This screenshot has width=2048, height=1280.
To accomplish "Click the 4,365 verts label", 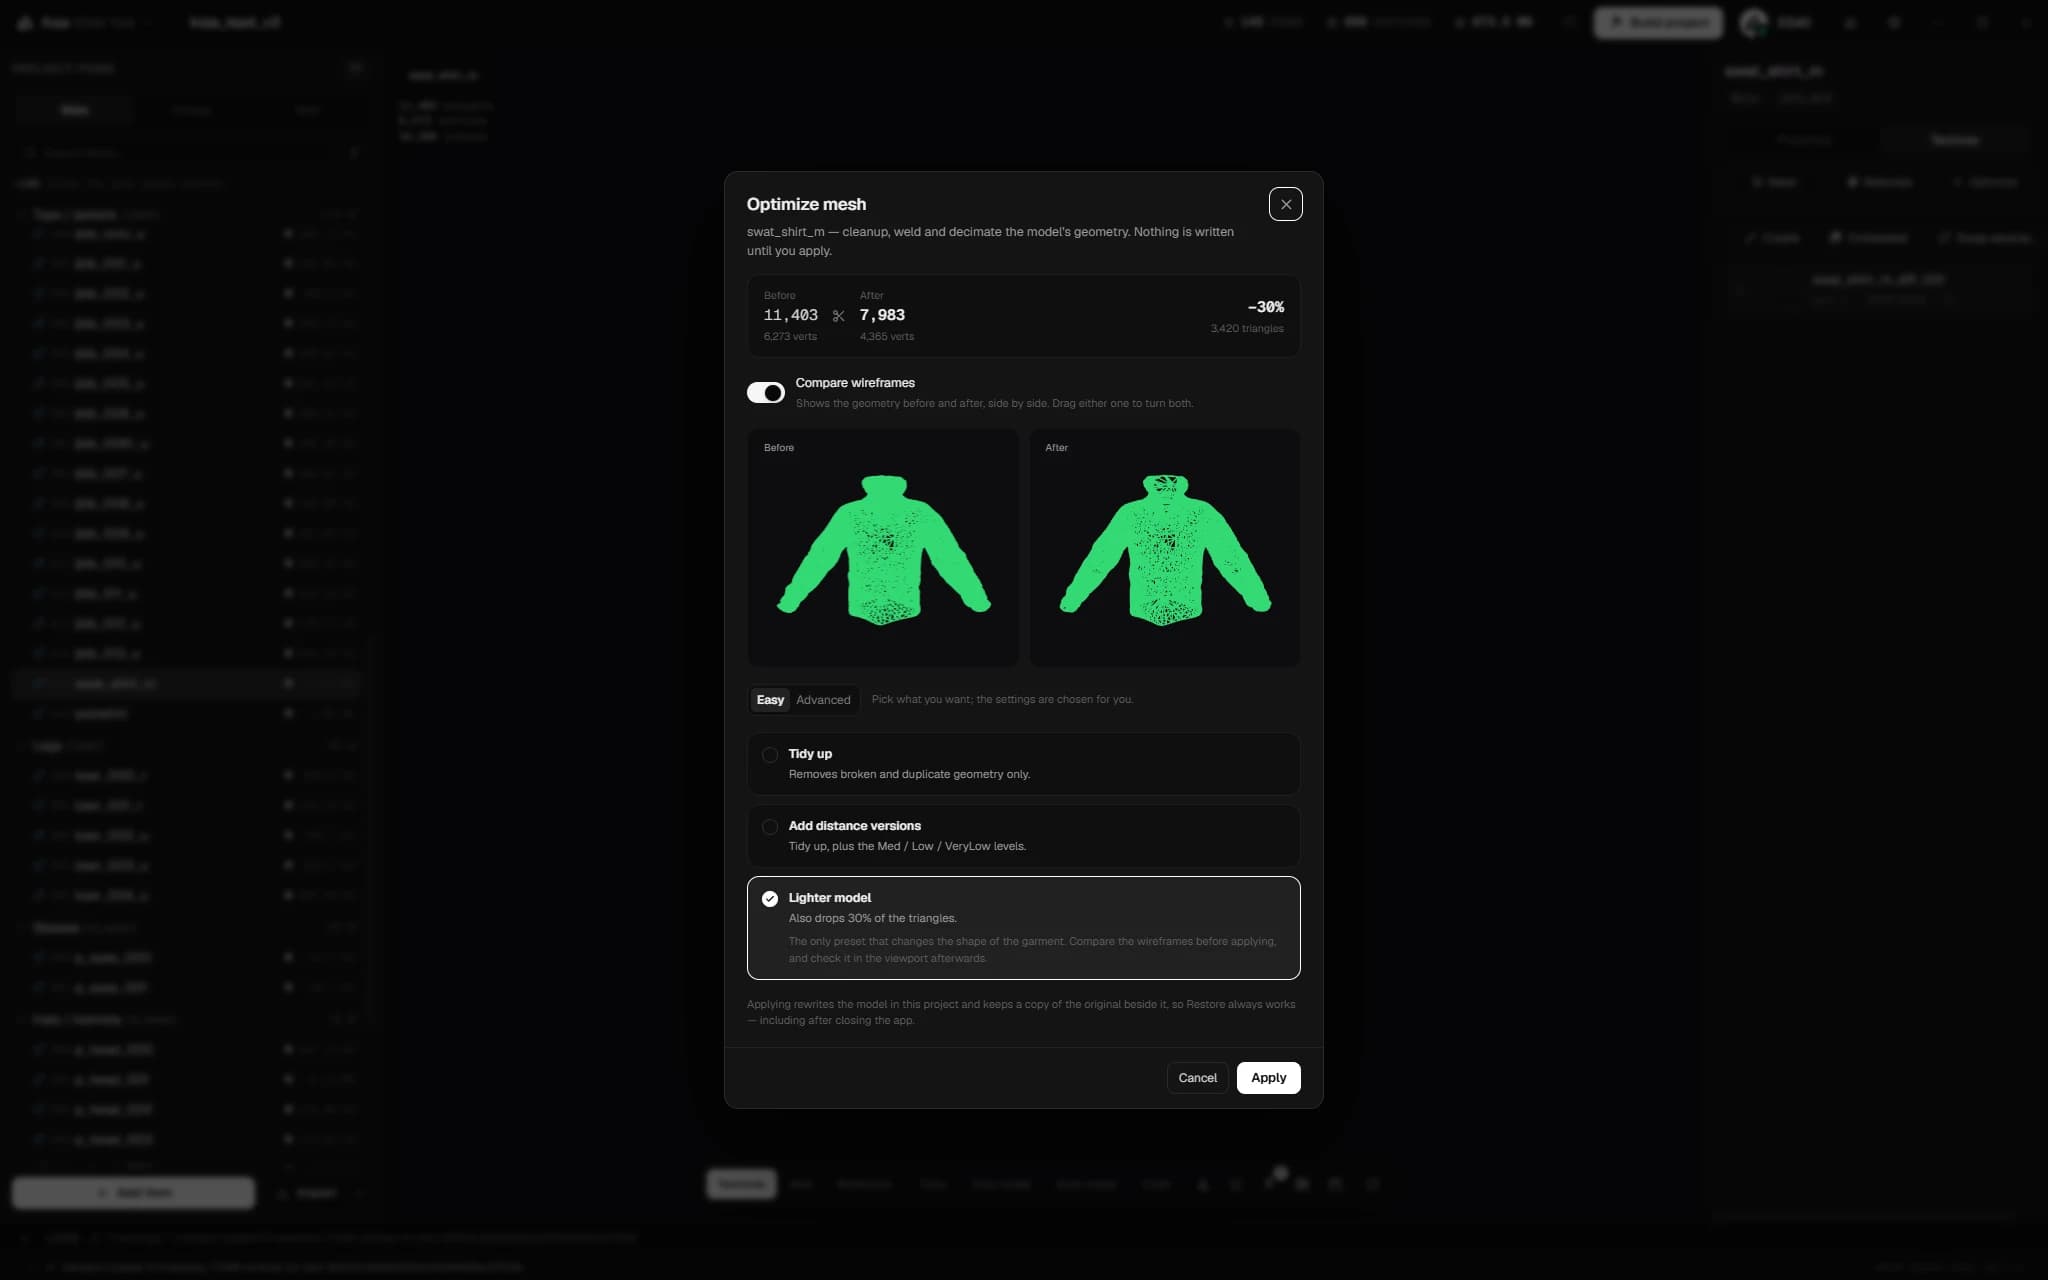I will 887,337.
